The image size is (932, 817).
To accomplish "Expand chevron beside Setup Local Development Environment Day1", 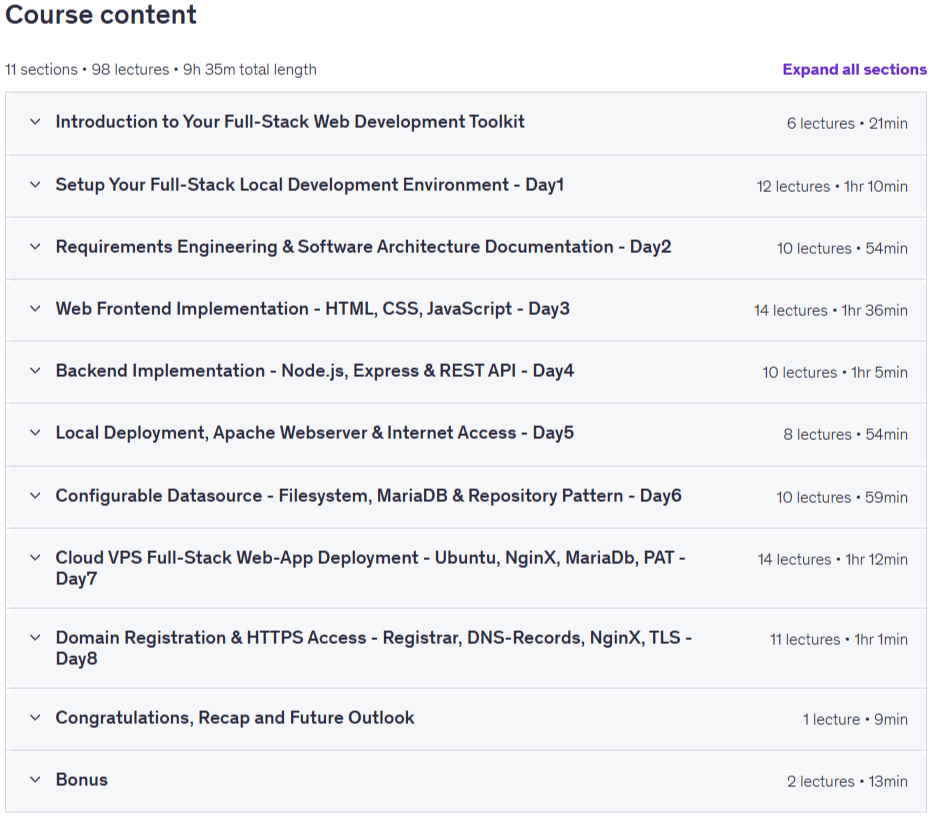I will [x=35, y=185].
